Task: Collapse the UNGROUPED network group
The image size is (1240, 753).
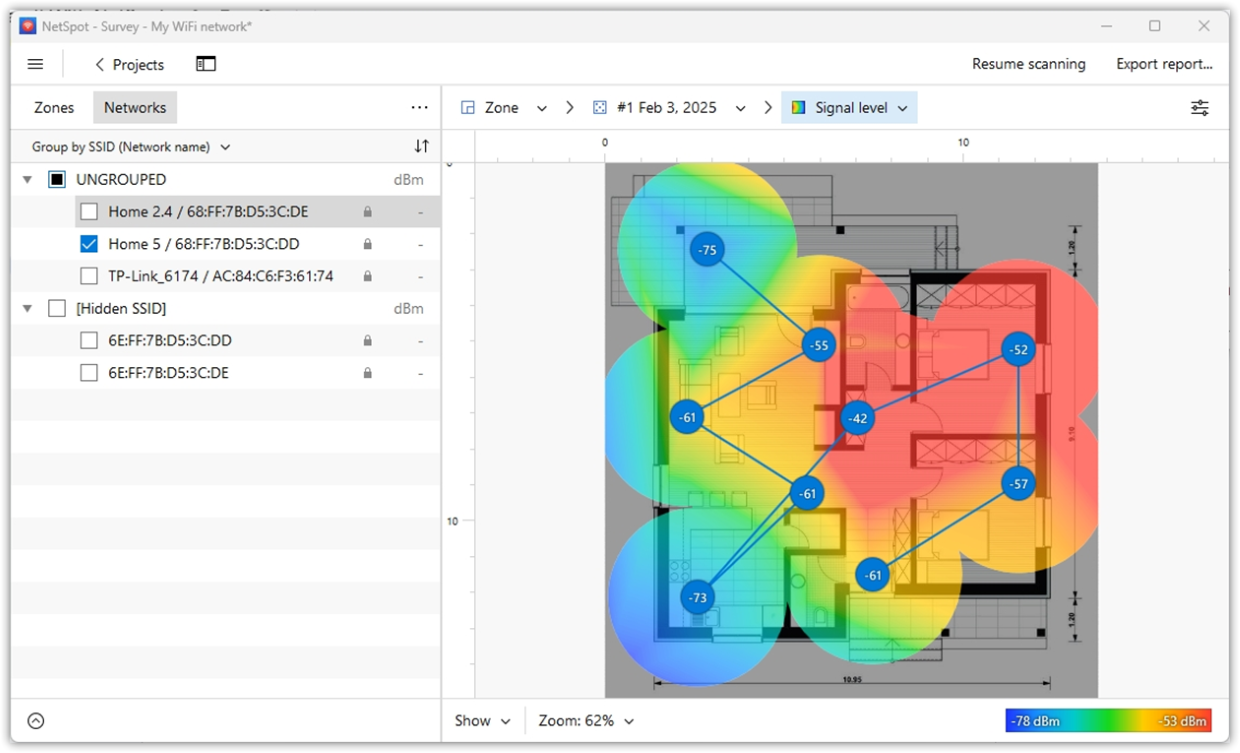Action: [28, 180]
